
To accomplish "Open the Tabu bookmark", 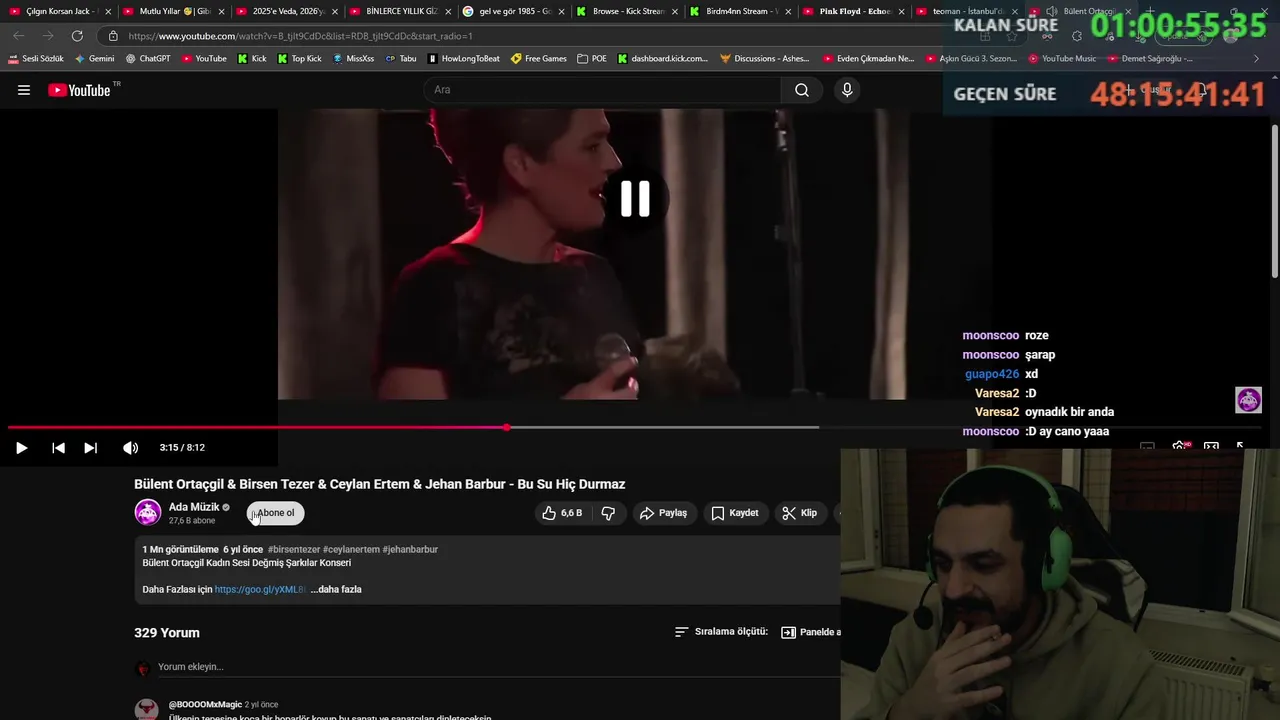I will [x=401, y=59].
